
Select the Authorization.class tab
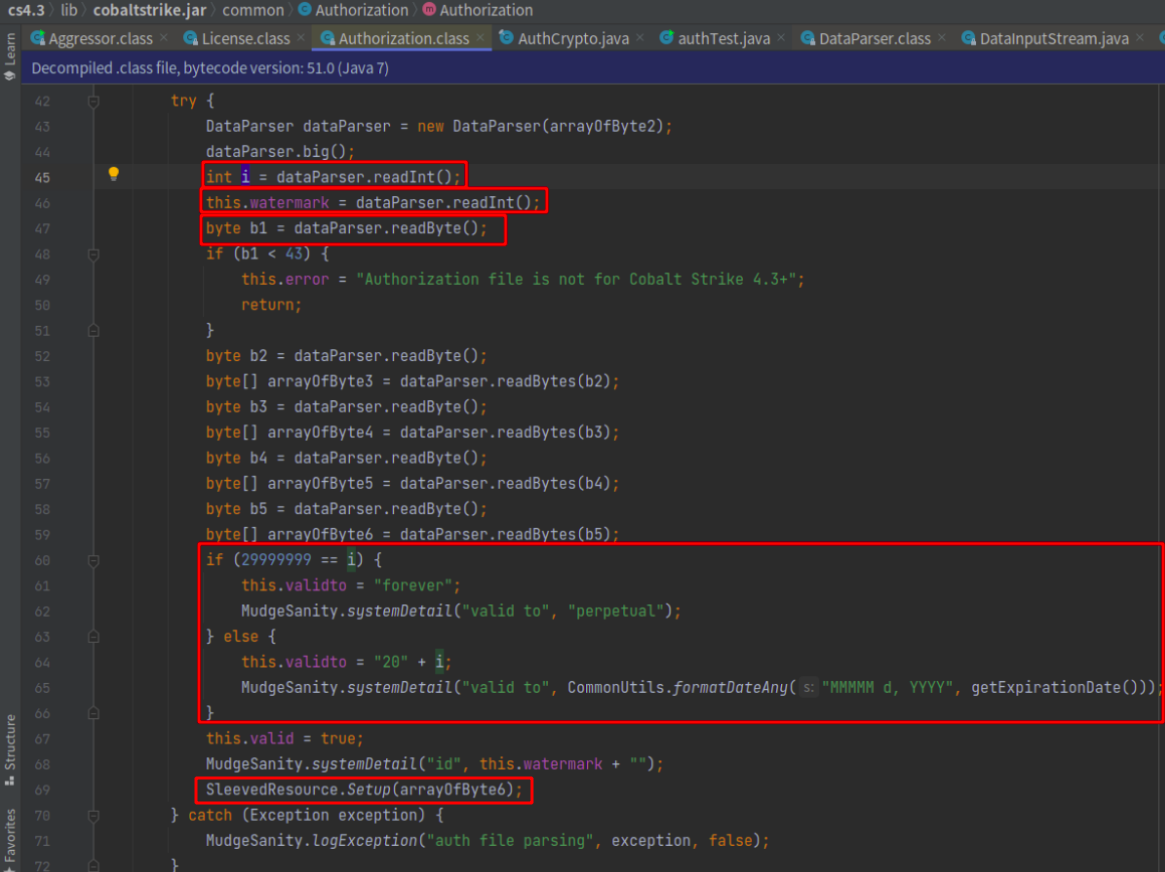point(403,39)
